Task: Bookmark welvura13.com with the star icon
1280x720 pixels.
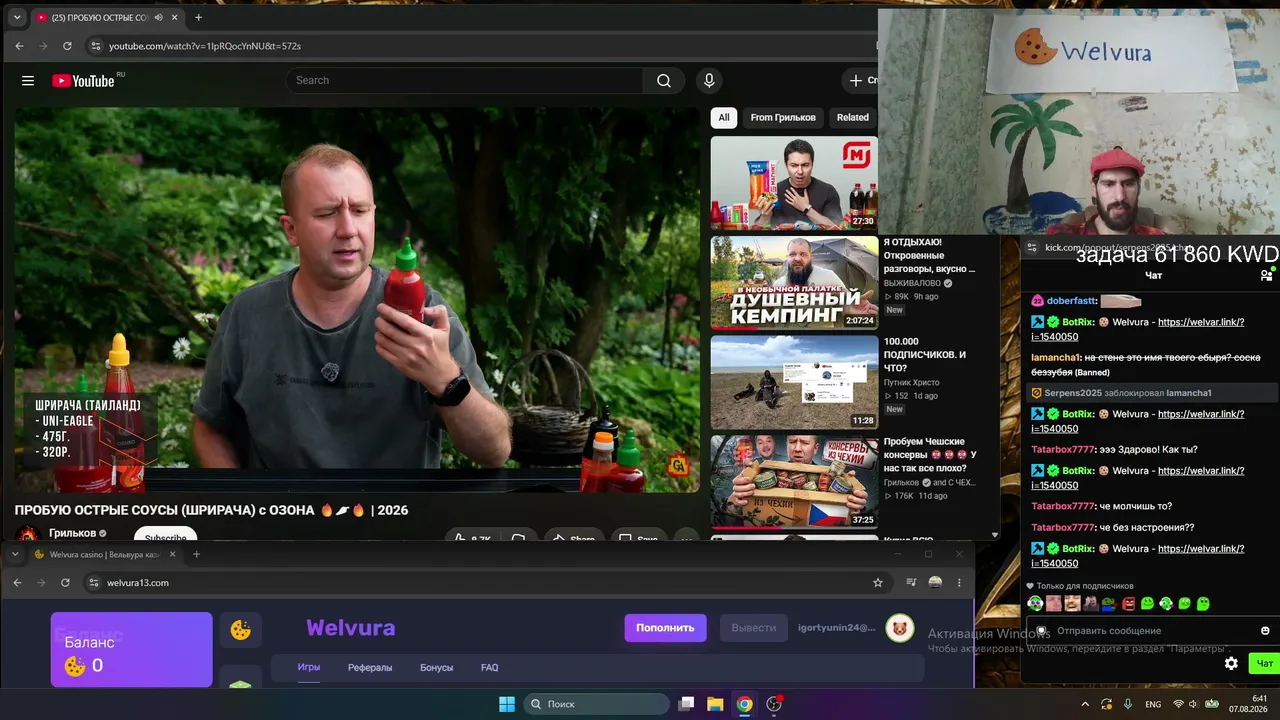Action: coord(878,583)
